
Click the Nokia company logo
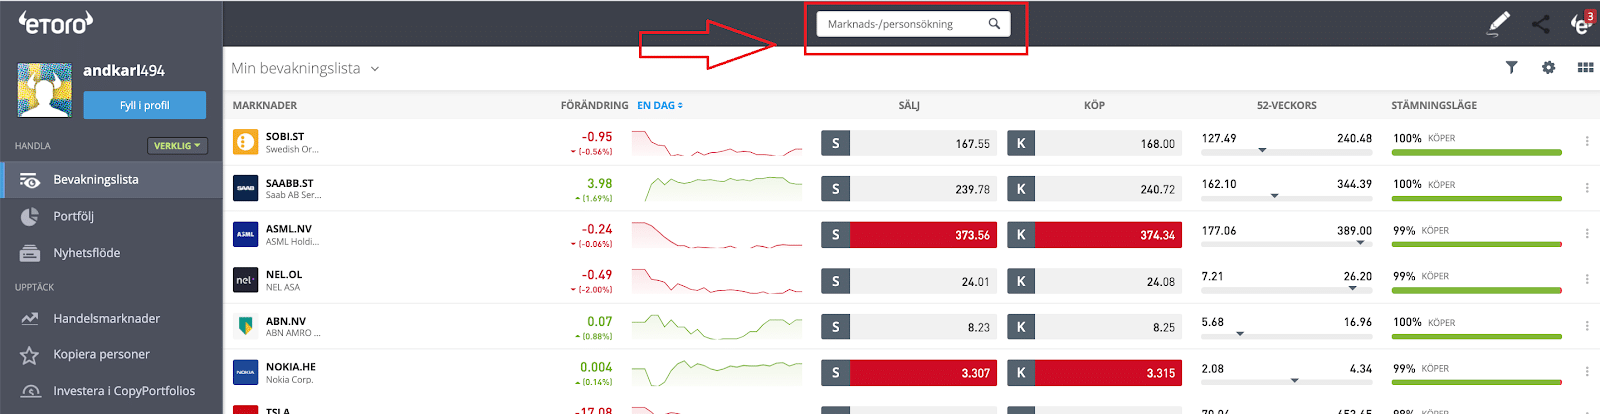click(x=246, y=372)
